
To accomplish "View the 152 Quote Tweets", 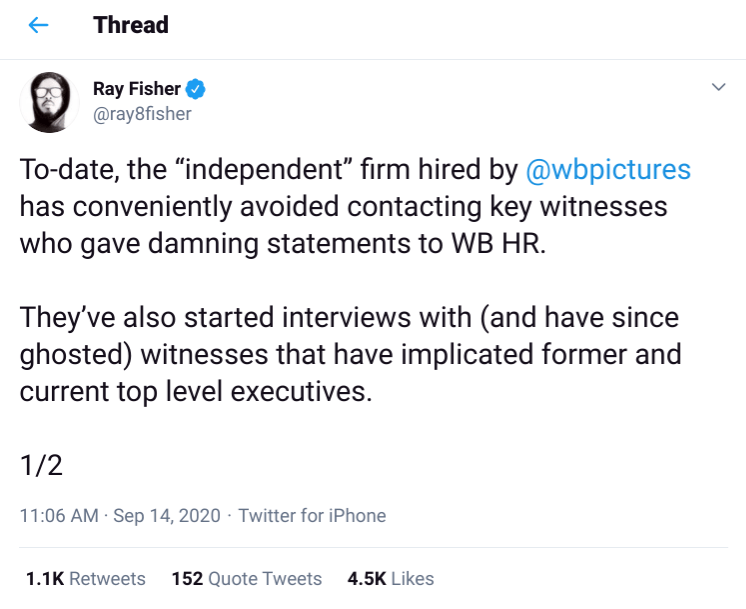I will 247,578.
